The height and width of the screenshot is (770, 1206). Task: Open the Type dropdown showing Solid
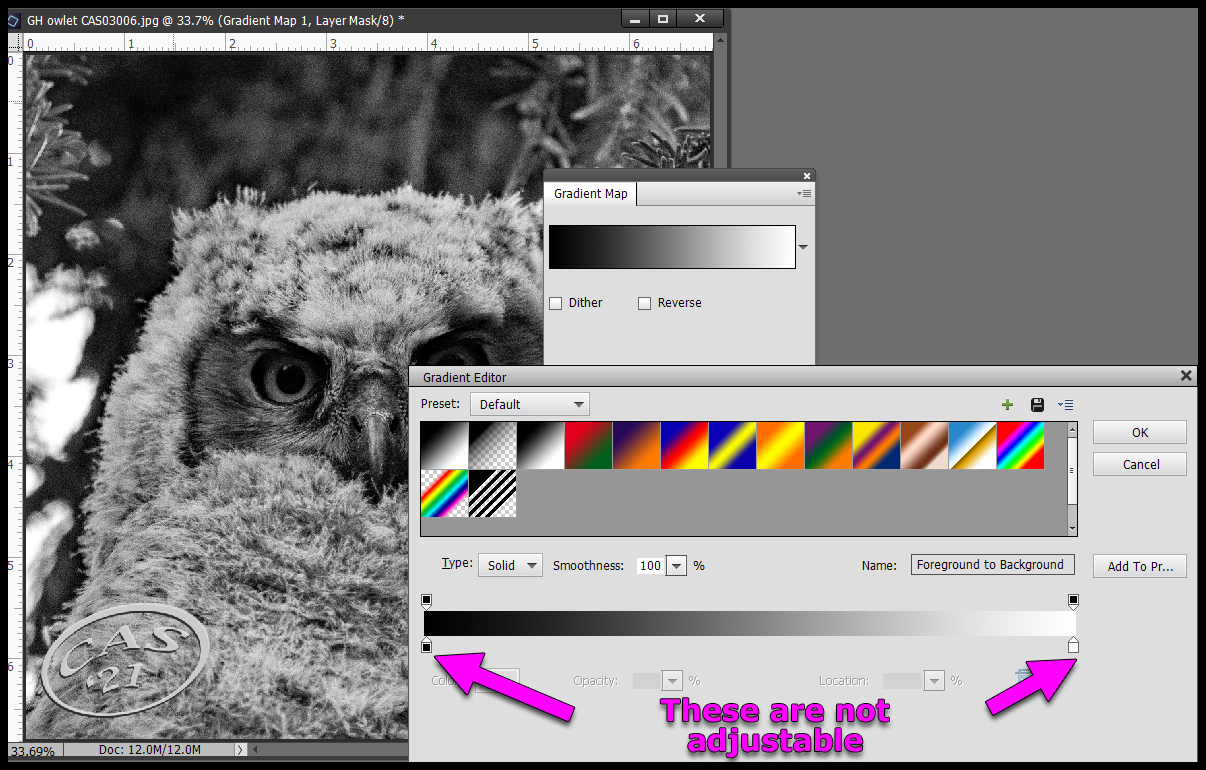click(x=510, y=565)
